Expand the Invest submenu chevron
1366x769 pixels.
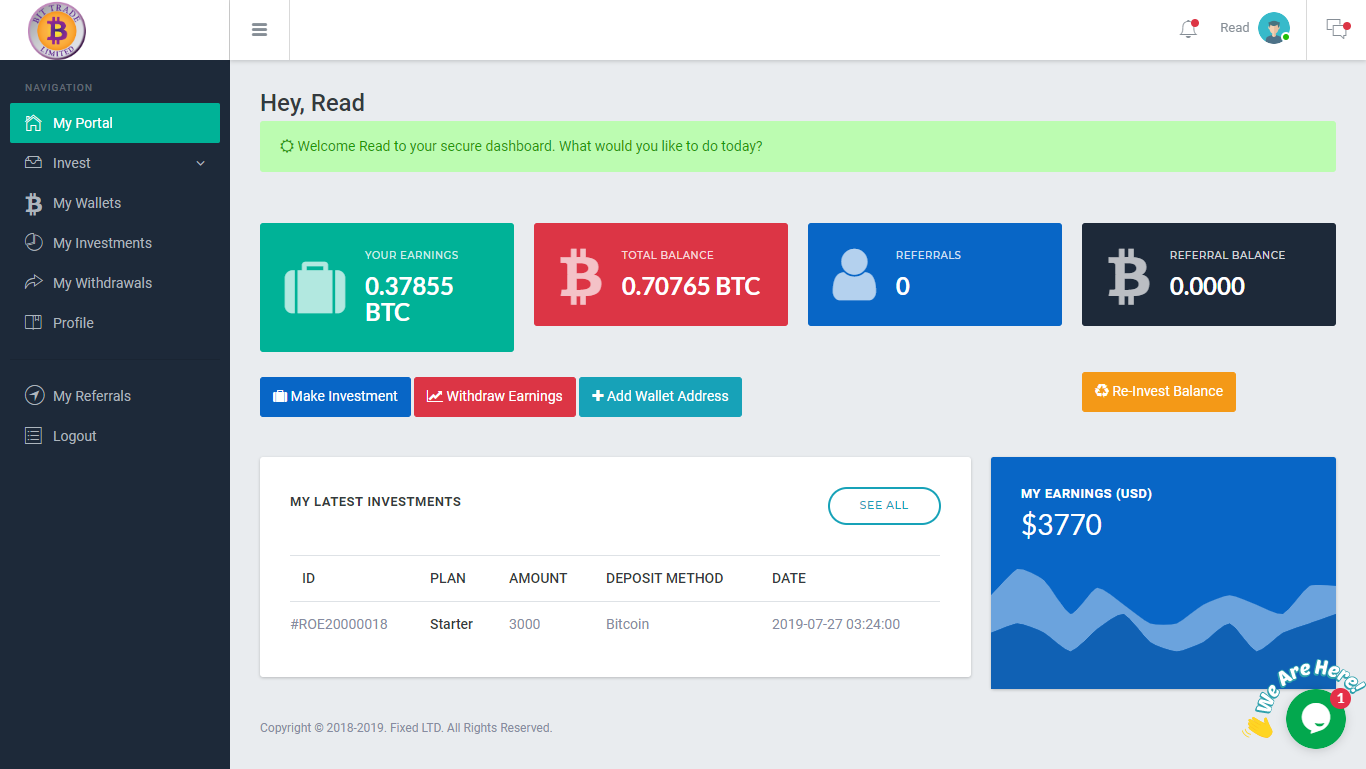(x=200, y=163)
